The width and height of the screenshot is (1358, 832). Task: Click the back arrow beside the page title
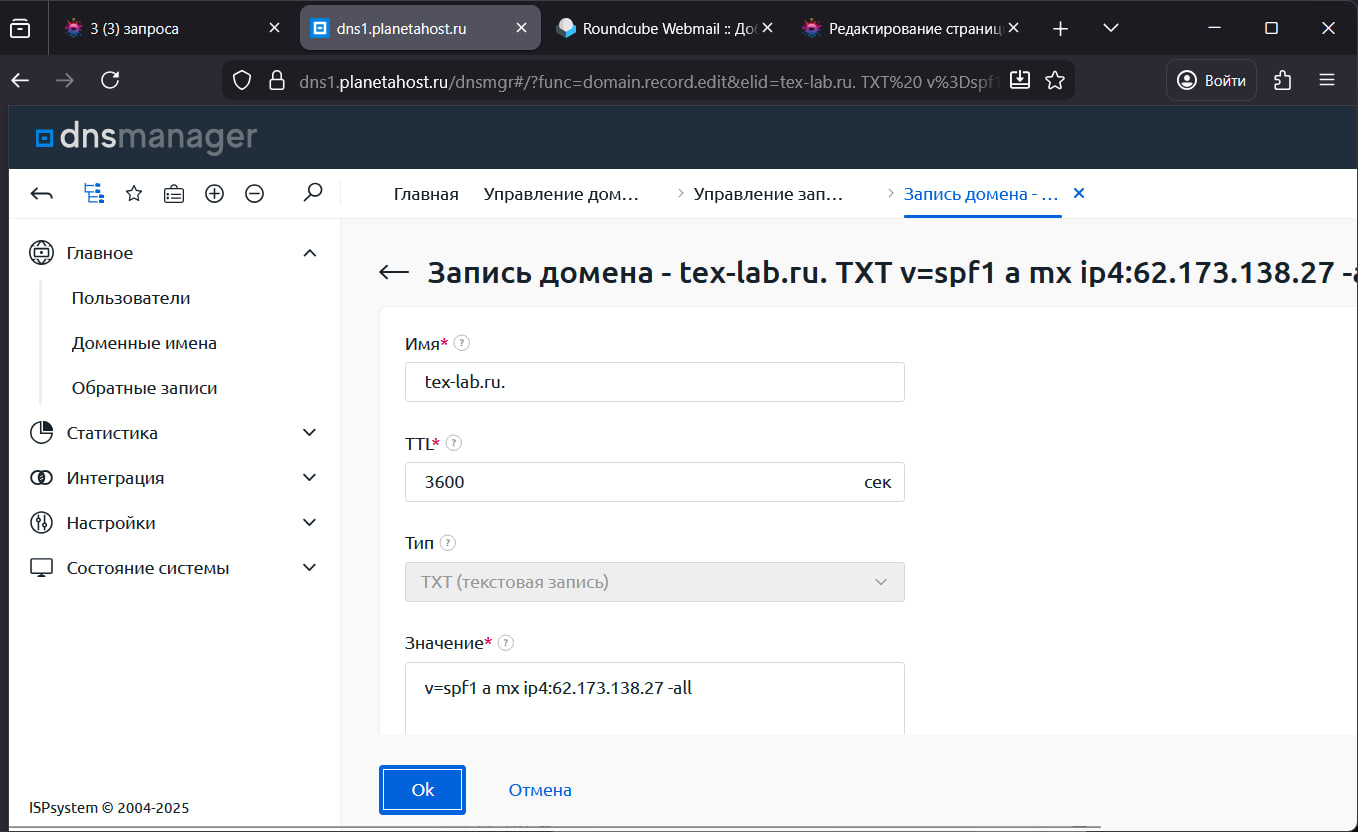(395, 273)
